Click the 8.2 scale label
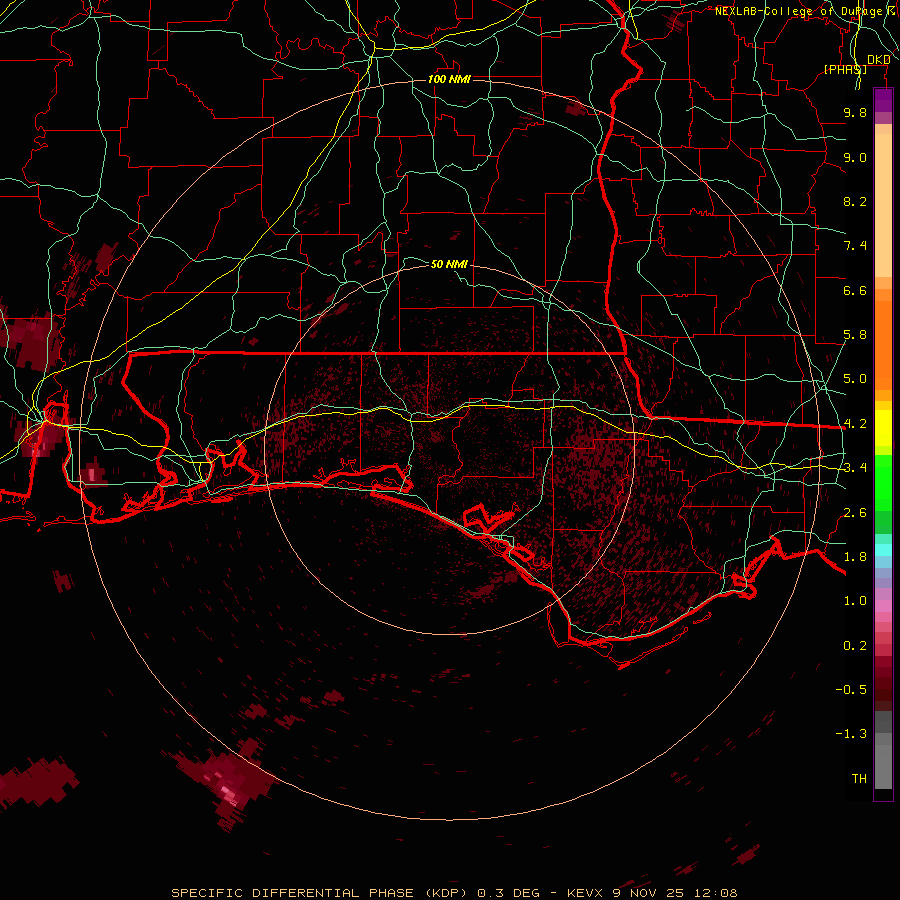This screenshot has height=900, width=900. click(x=855, y=201)
